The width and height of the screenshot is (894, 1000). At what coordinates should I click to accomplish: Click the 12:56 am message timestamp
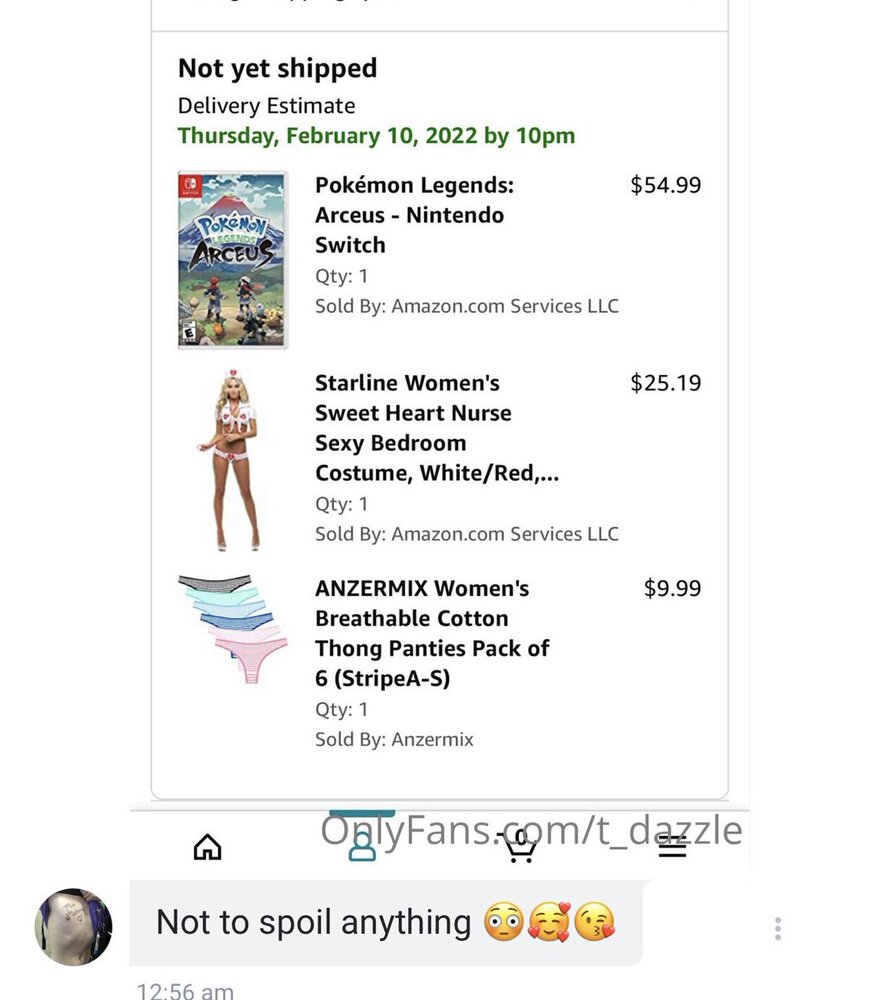click(x=185, y=990)
